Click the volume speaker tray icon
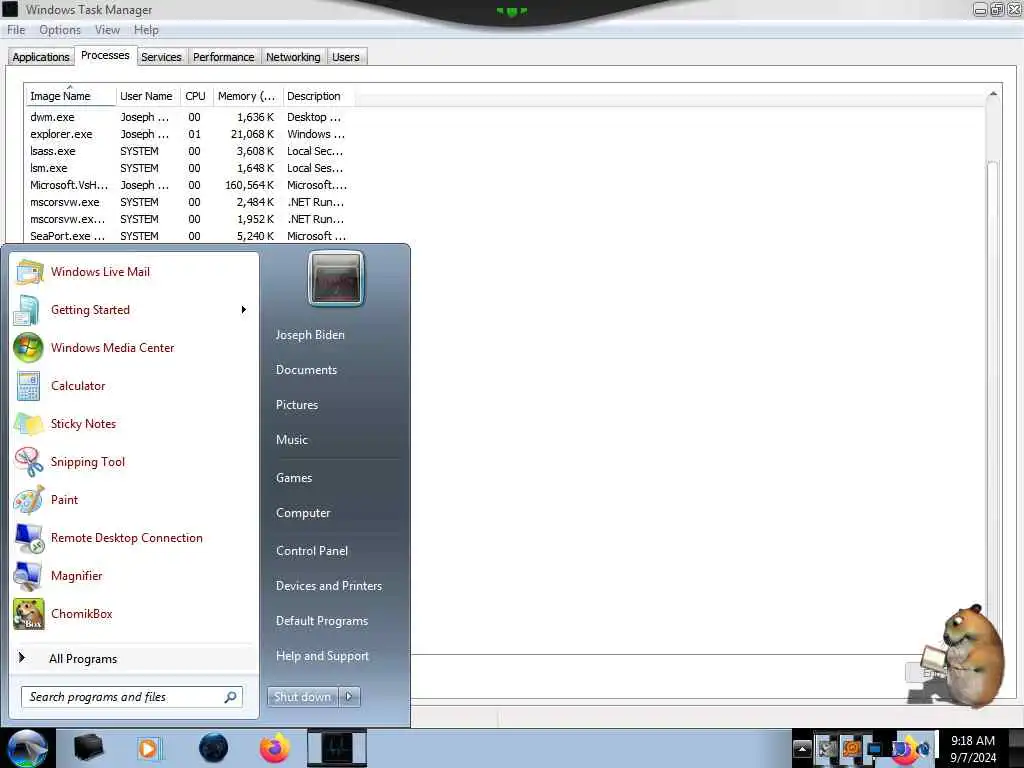Viewport: 1024px width, 768px height. point(923,748)
